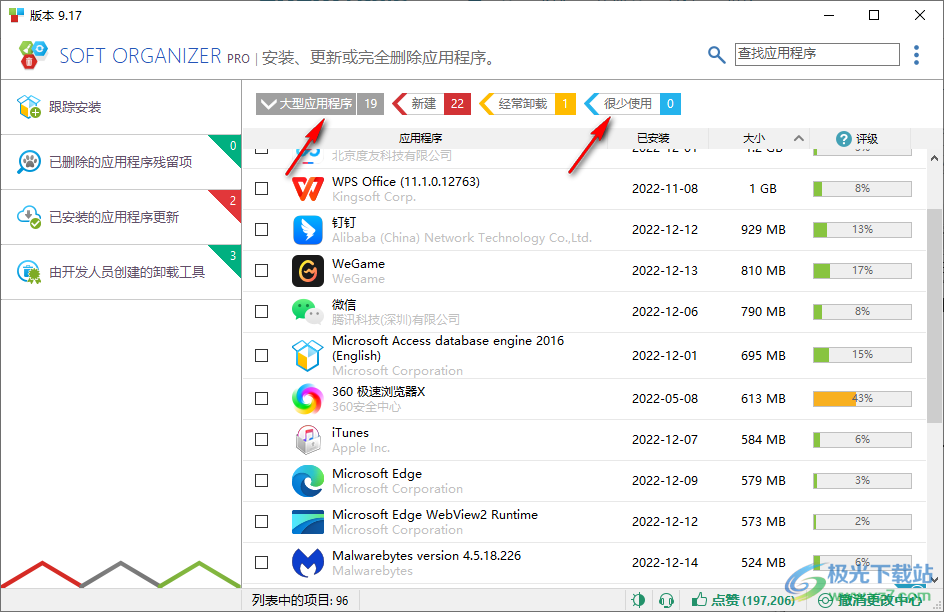Click the Microsoft Edge size 579 MB
The height and width of the screenshot is (612, 944).
pos(763,480)
